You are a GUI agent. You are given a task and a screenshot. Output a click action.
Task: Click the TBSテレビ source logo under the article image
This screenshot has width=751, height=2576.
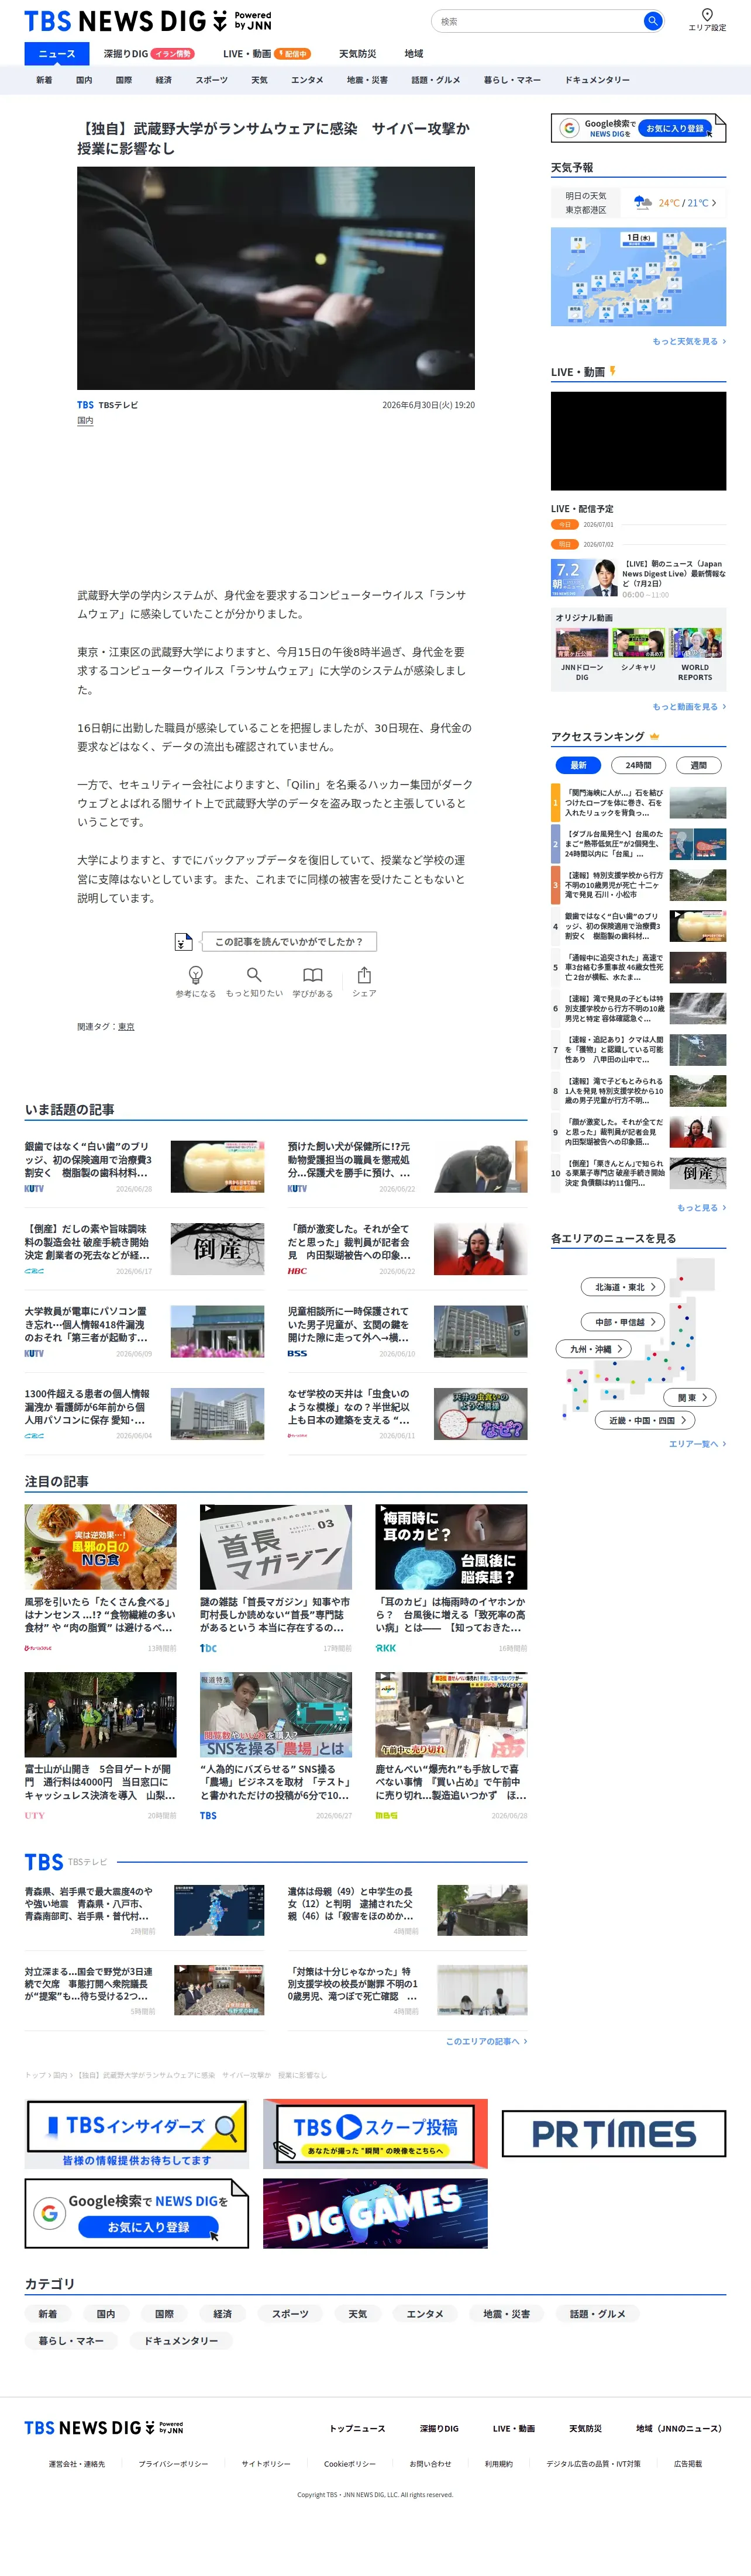point(107,405)
